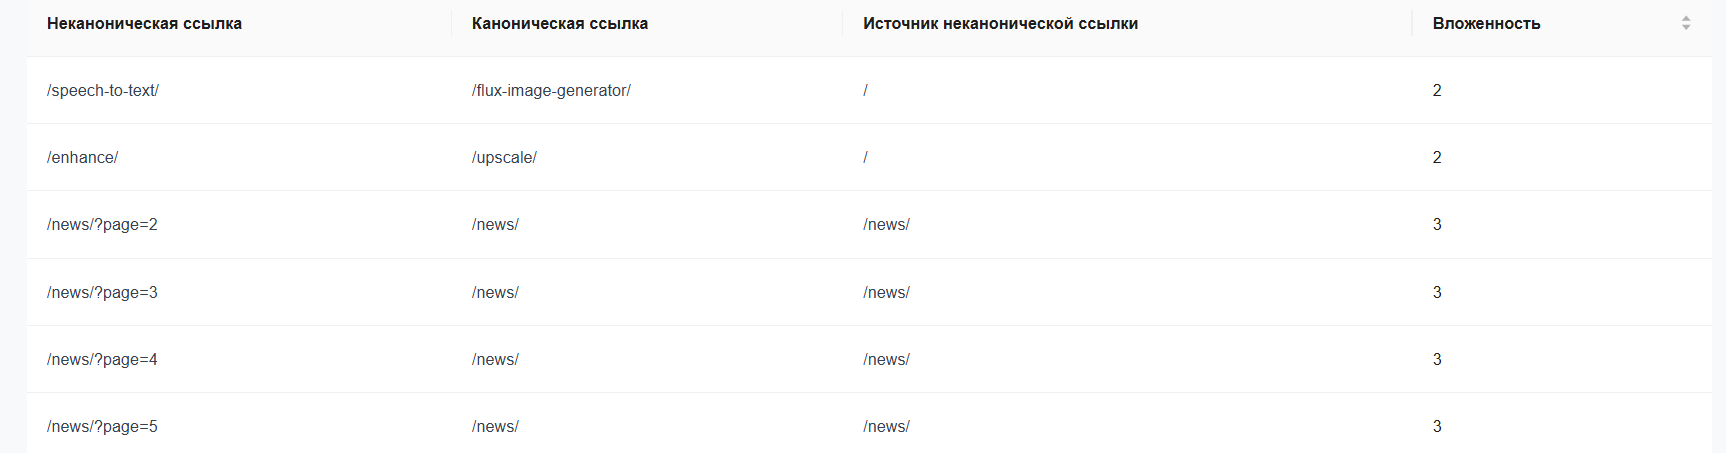Click source / in the /enhance/ row

click(865, 157)
